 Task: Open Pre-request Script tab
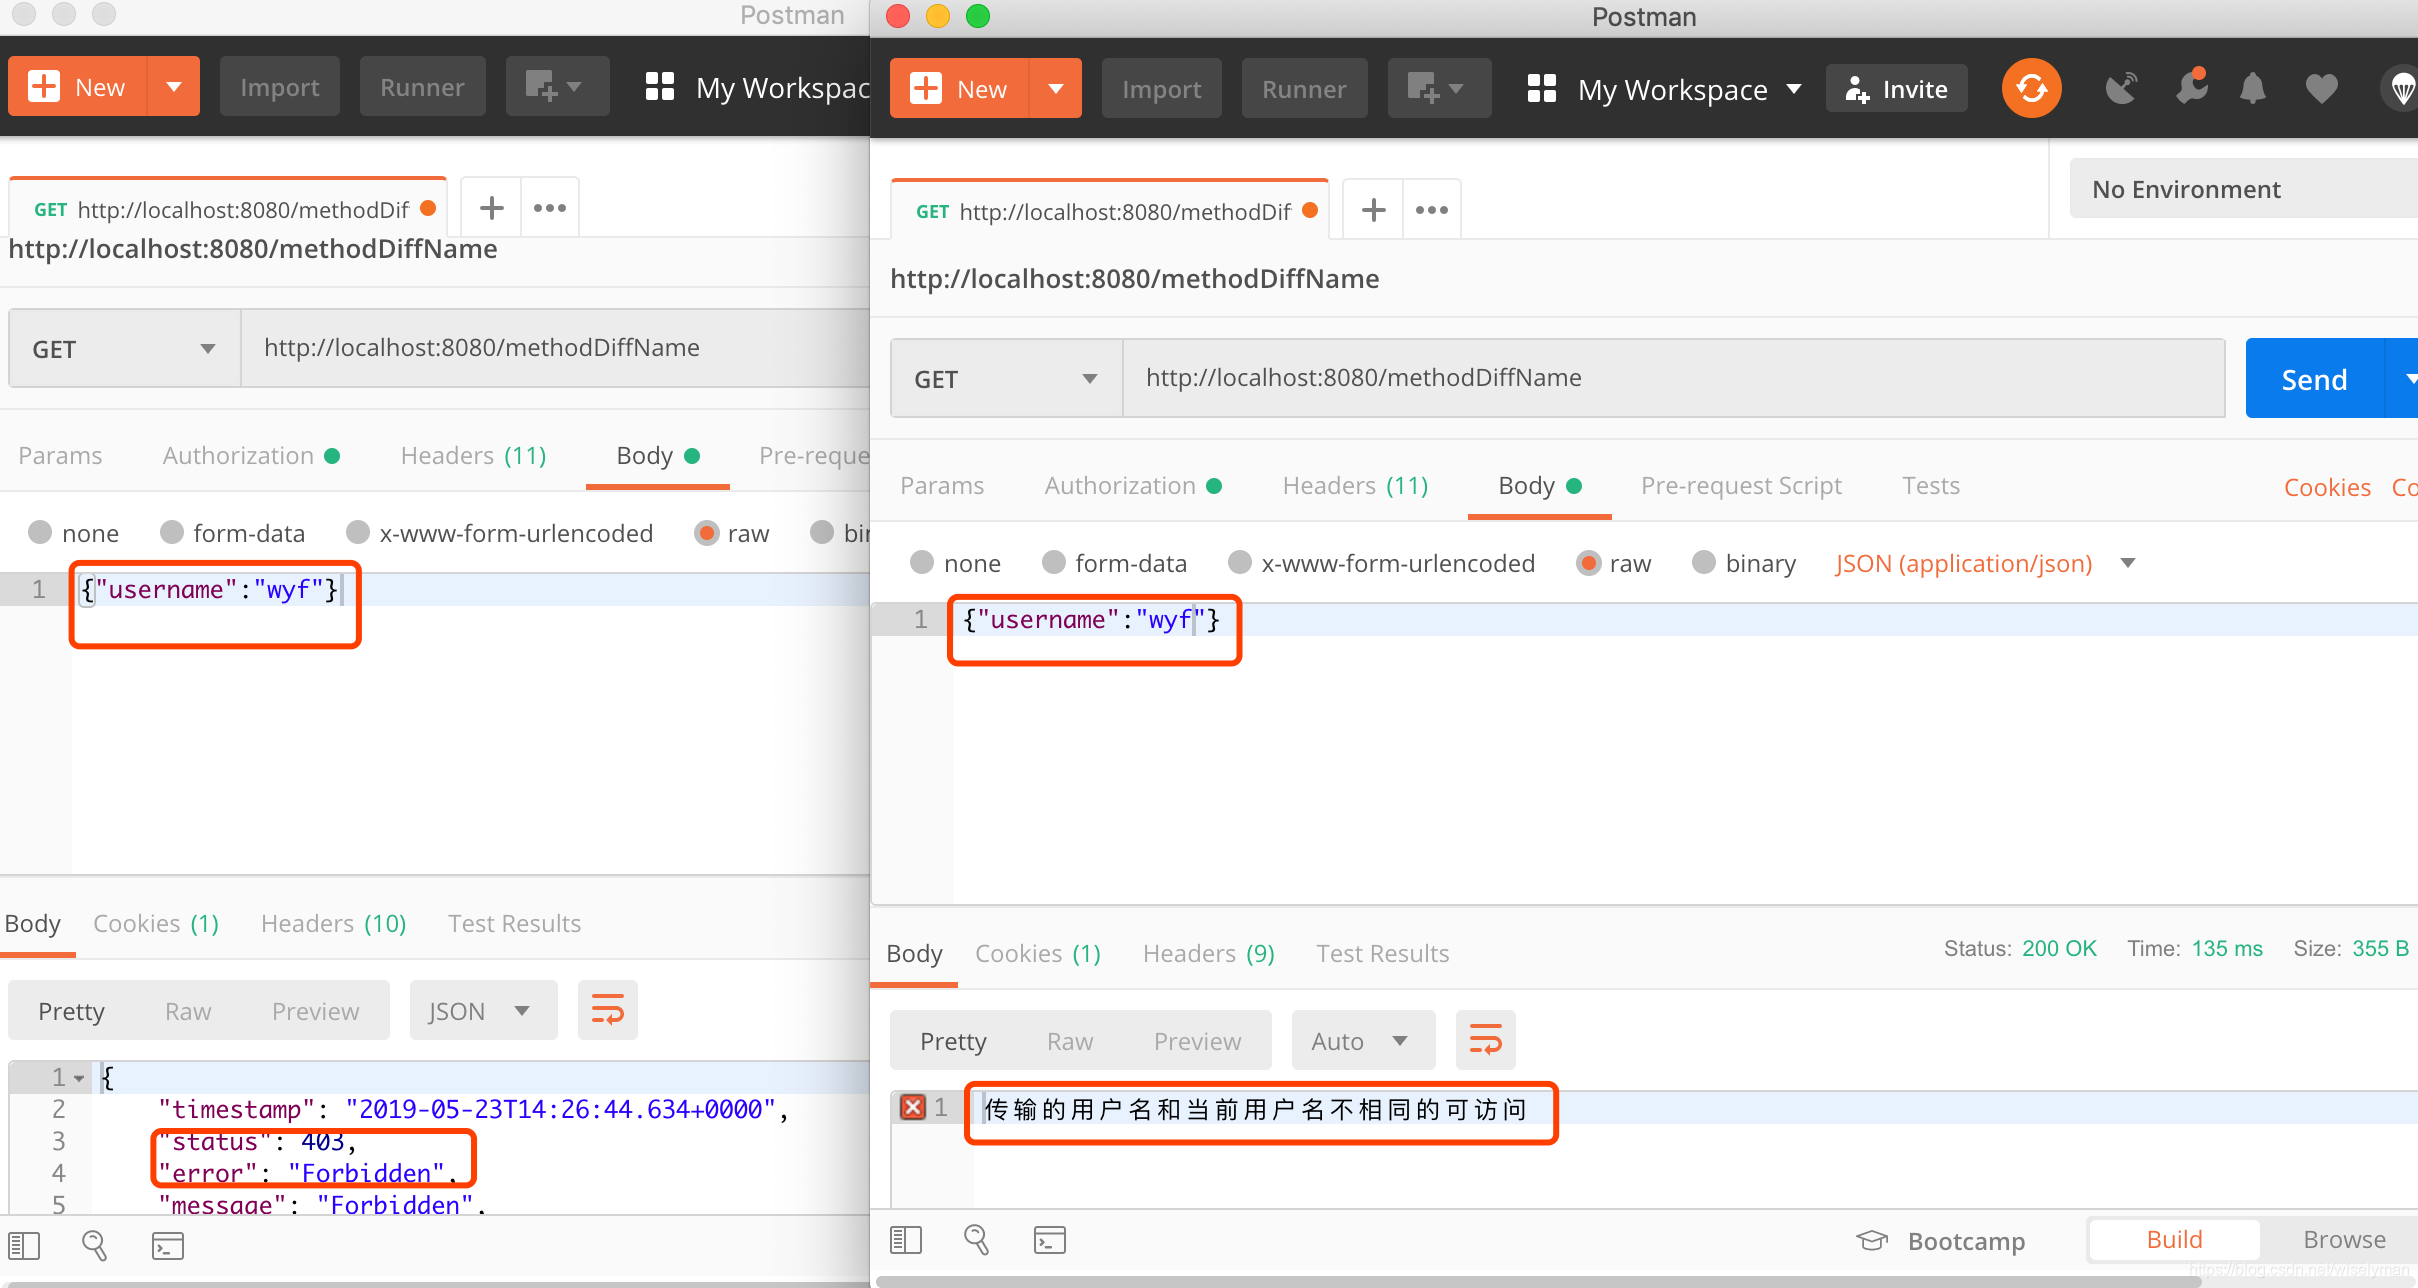pyautogui.click(x=1741, y=486)
